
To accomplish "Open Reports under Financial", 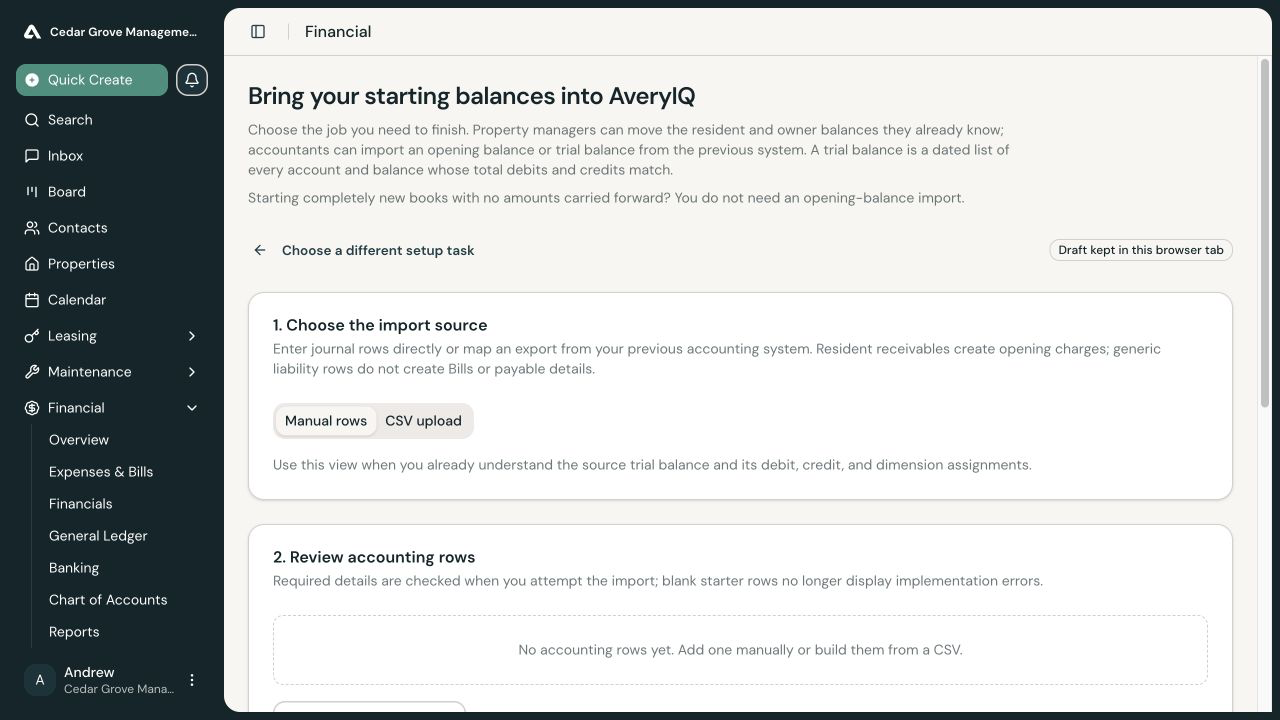I will [x=74, y=632].
